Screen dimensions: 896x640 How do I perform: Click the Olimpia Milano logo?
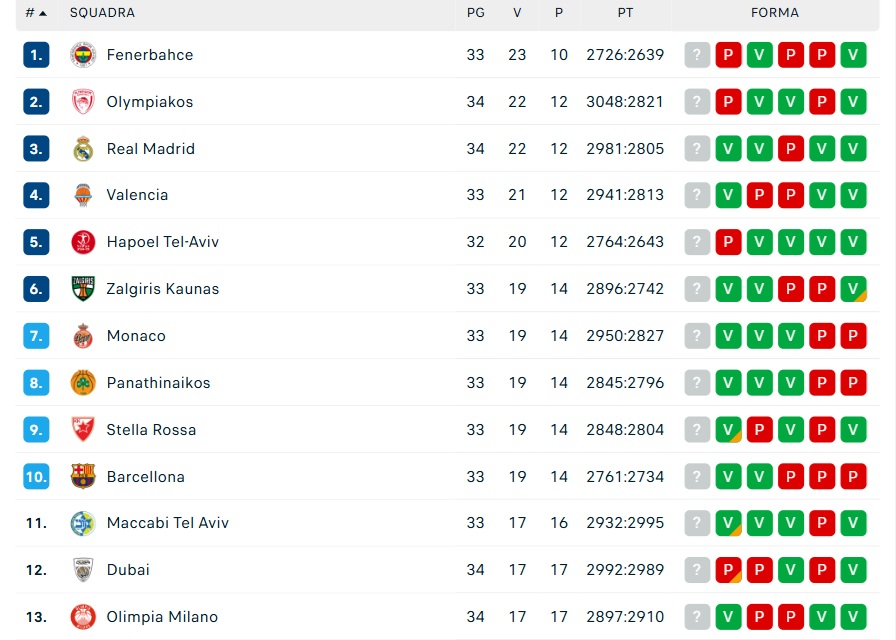click(x=83, y=617)
